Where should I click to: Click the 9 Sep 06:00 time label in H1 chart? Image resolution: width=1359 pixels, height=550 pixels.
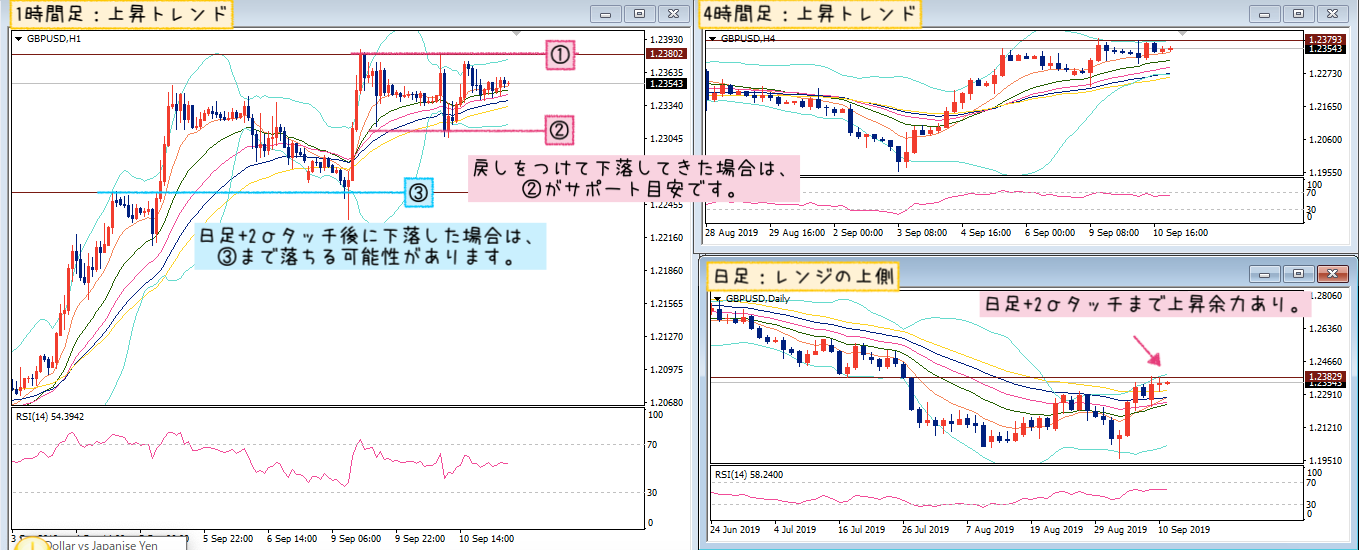tap(357, 538)
